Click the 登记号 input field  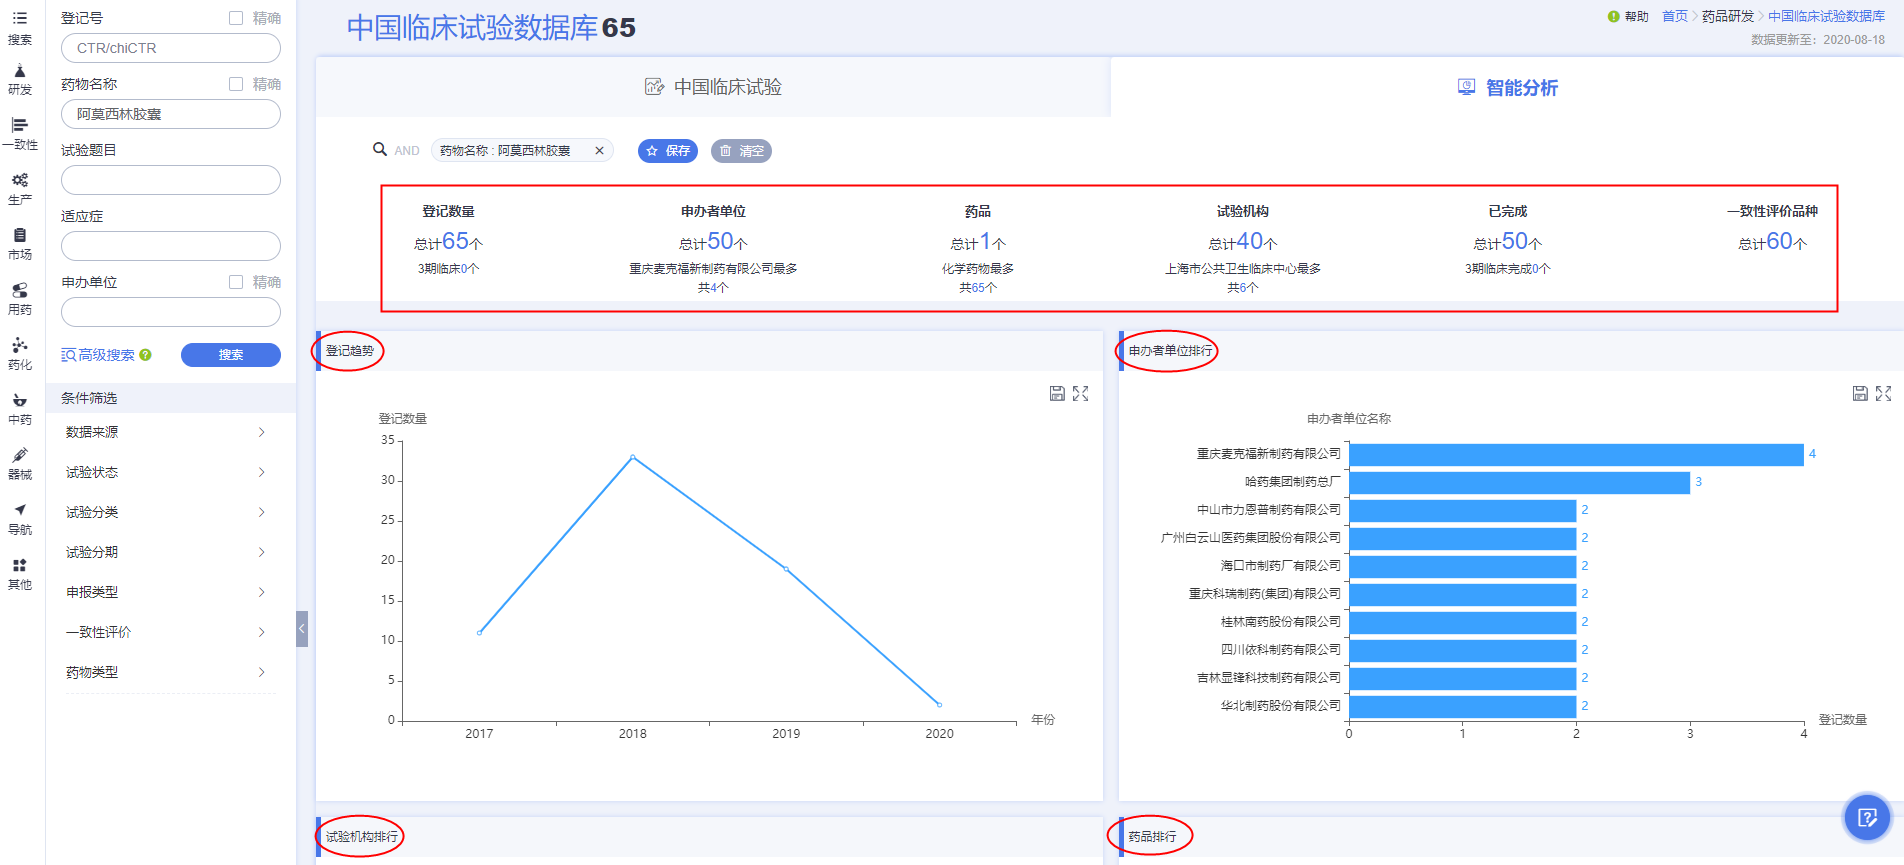(x=171, y=48)
